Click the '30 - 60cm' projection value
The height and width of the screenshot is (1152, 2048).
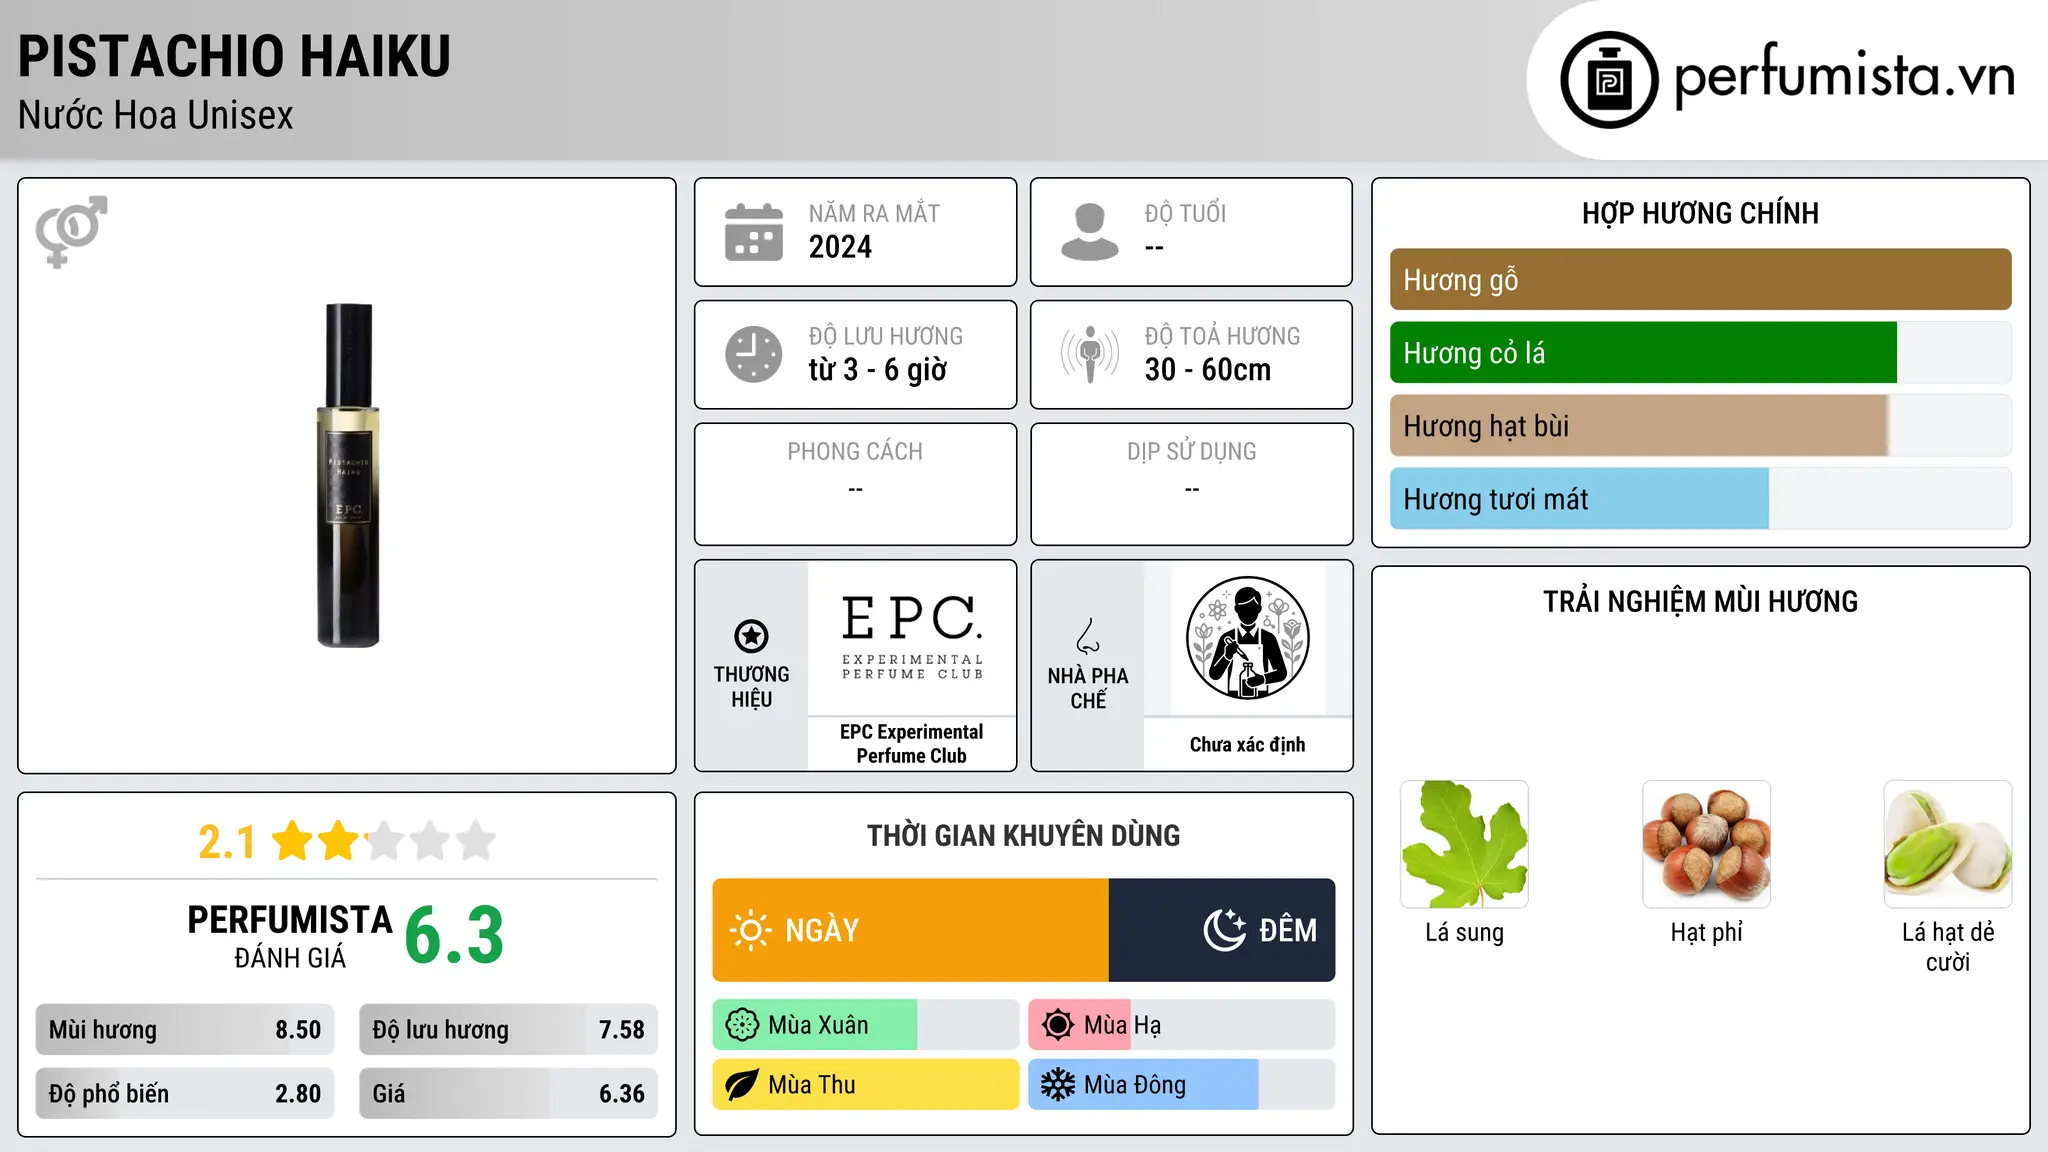[x=1208, y=370]
